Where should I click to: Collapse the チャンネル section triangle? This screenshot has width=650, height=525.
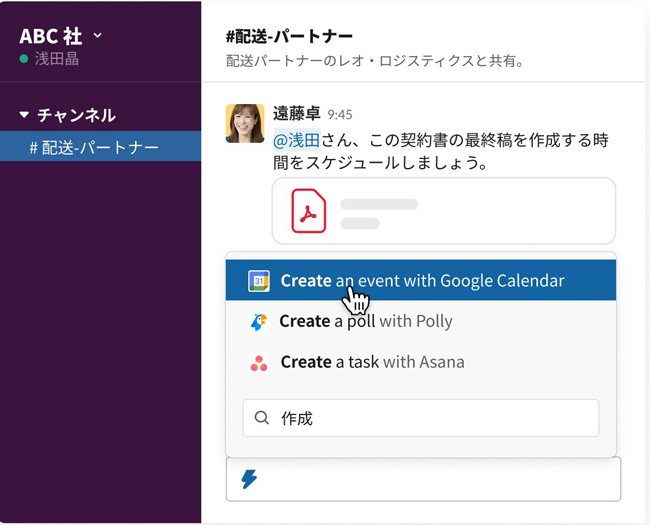tap(24, 115)
